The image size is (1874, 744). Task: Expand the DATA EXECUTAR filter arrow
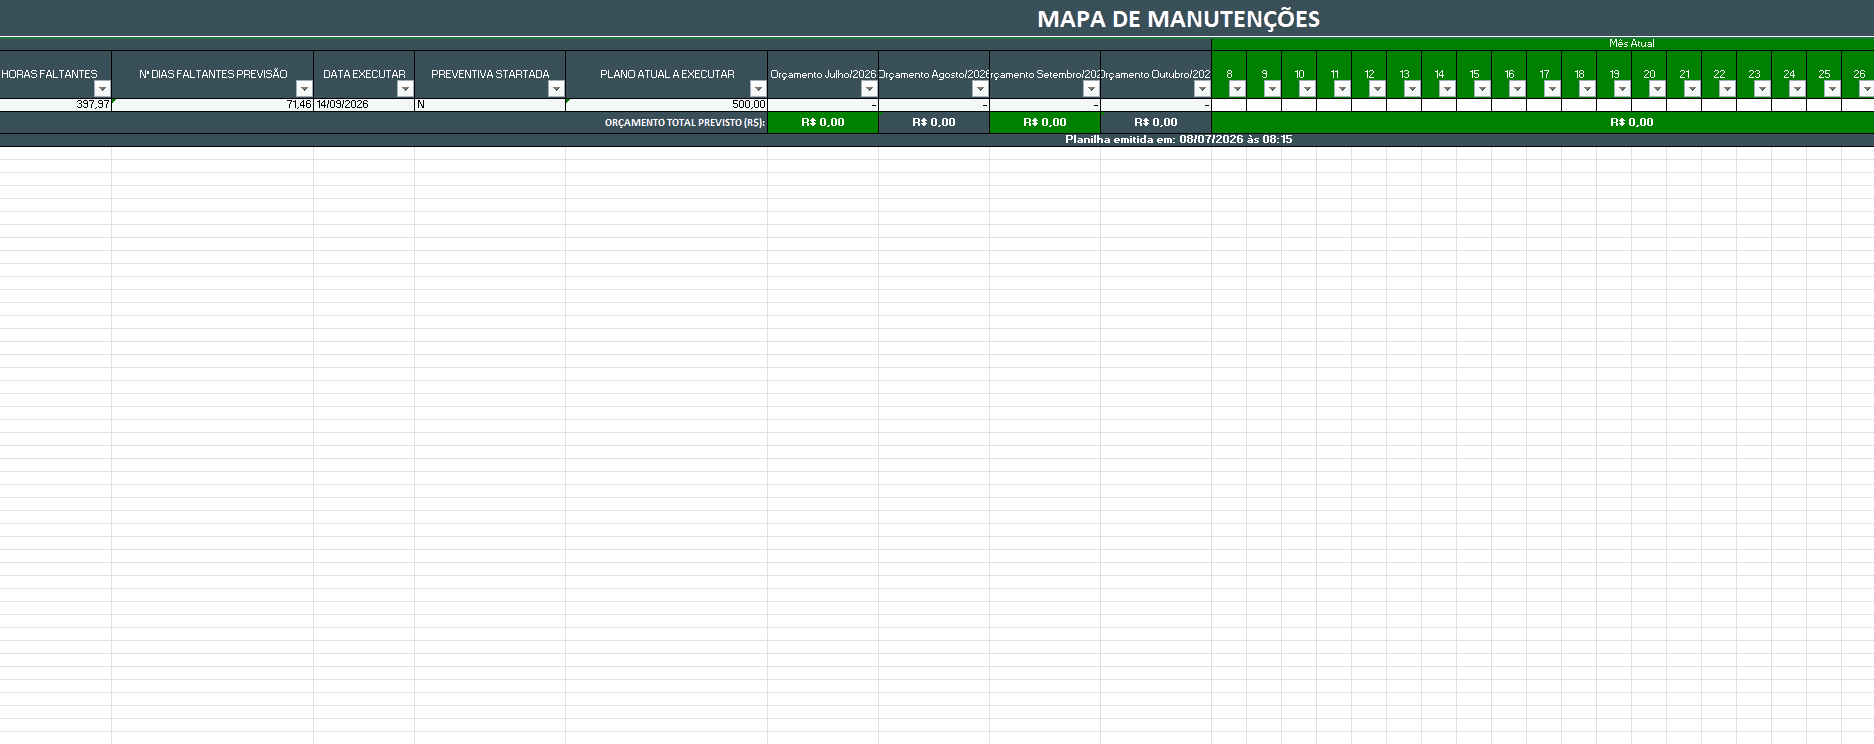click(405, 89)
